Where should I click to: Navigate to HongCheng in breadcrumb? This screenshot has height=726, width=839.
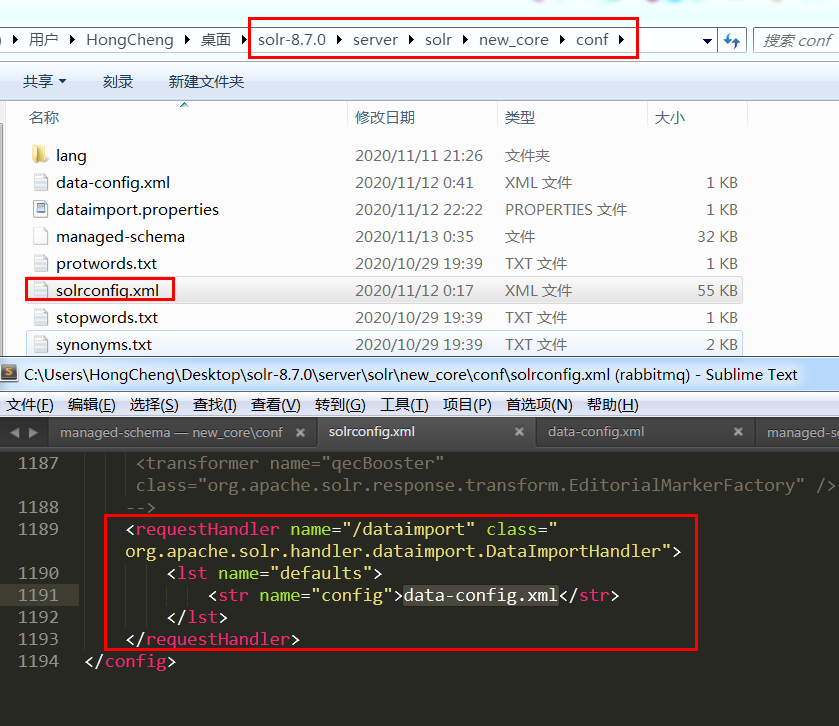pyautogui.click(x=130, y=40)
